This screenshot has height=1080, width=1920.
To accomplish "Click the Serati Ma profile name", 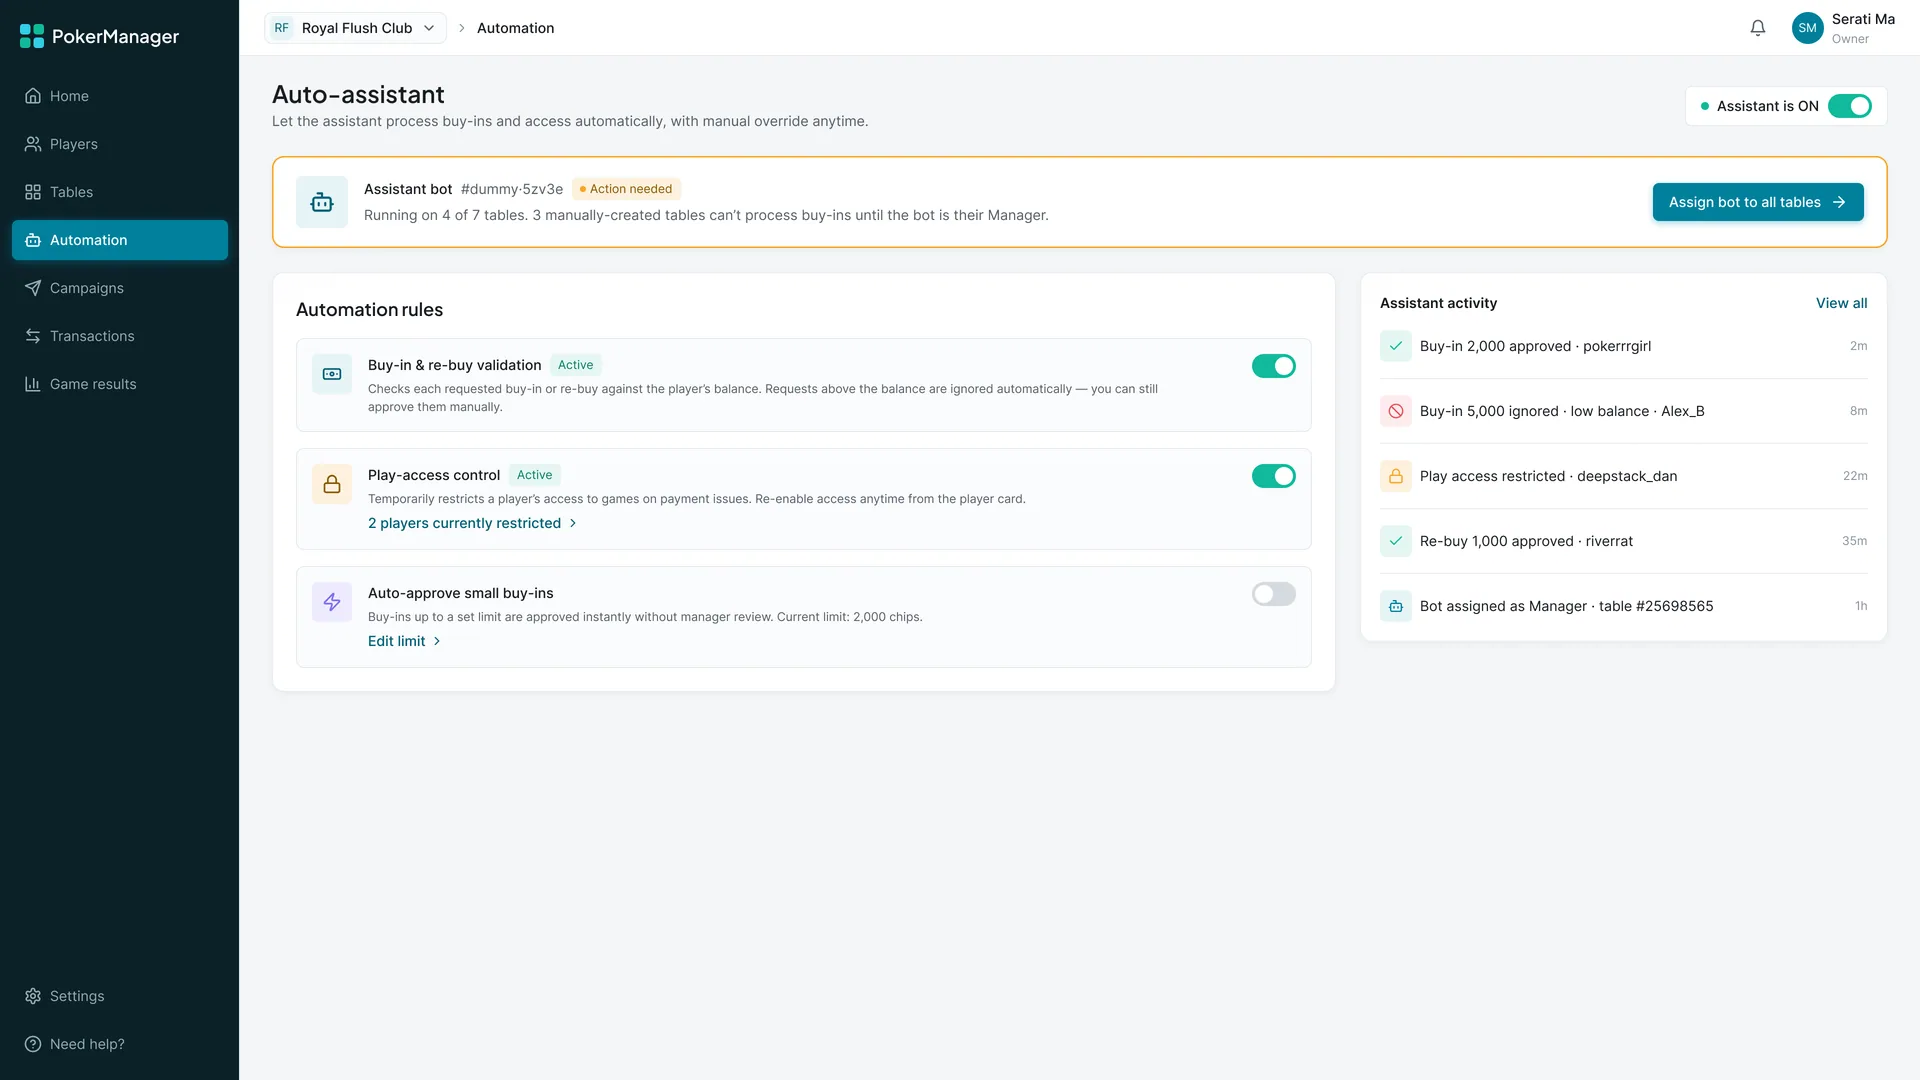I will pos(1863,19).
